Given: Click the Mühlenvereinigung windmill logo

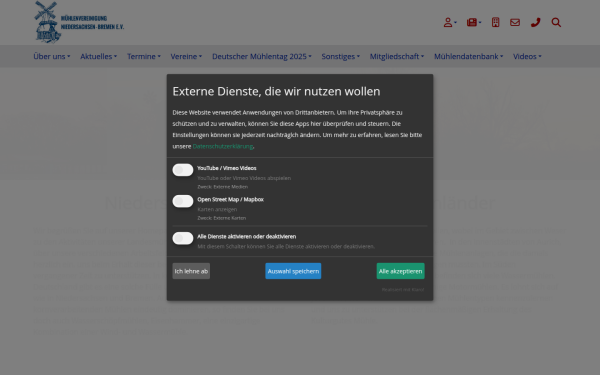Looking at the screenshot, I should click(x=79, y=22).
